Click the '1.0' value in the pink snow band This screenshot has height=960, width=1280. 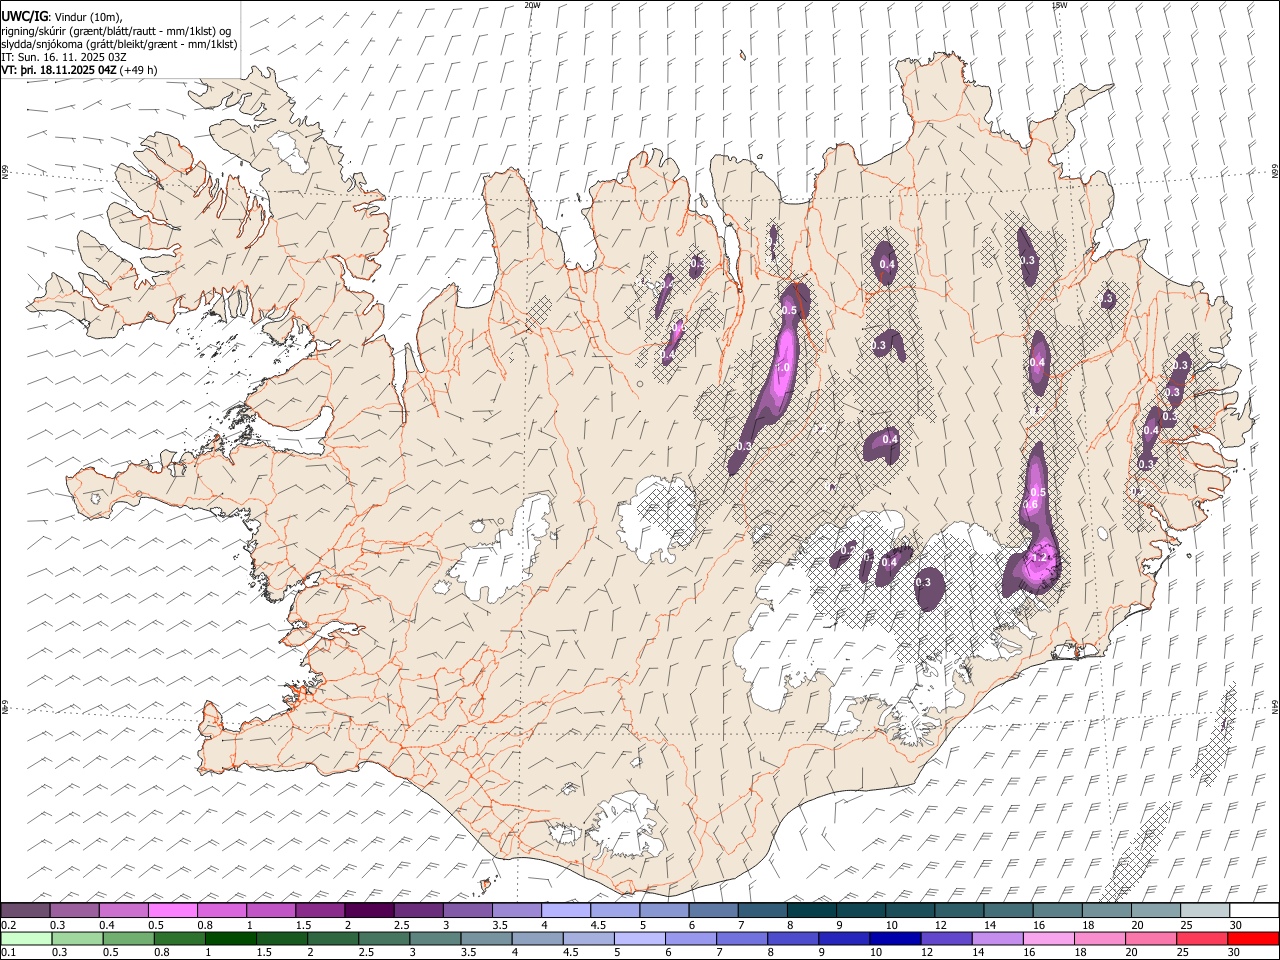pyautogui.click(x=782, y=368)
